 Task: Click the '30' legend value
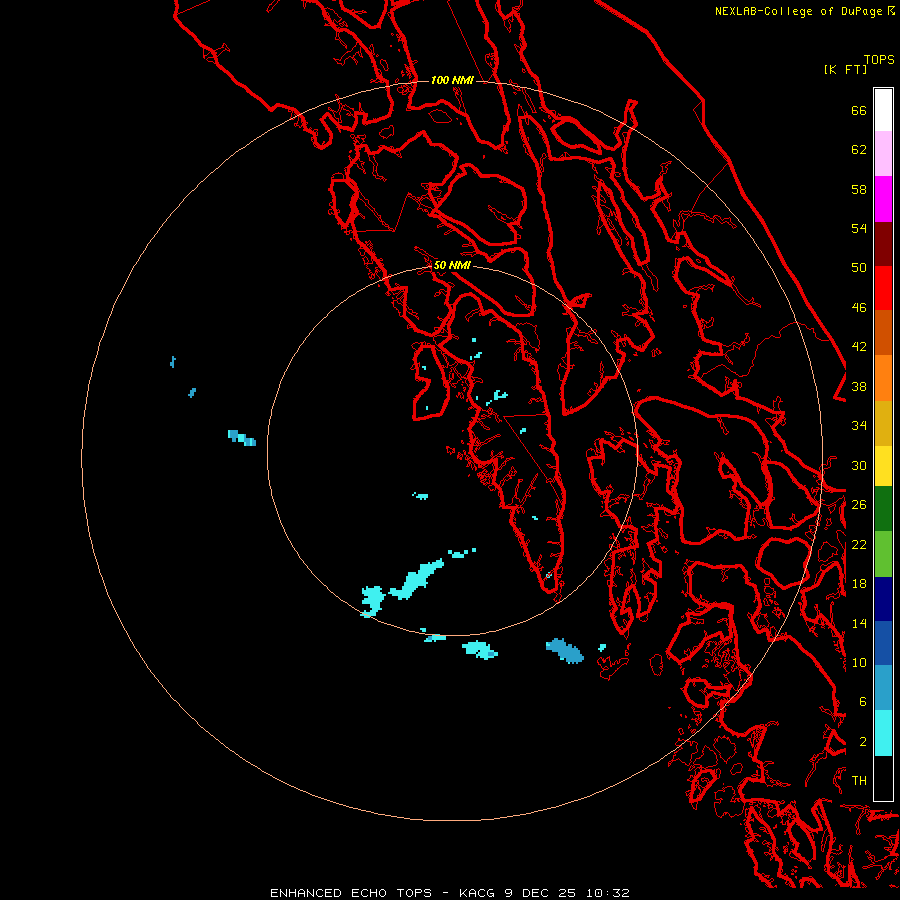(x=859, y=465)
